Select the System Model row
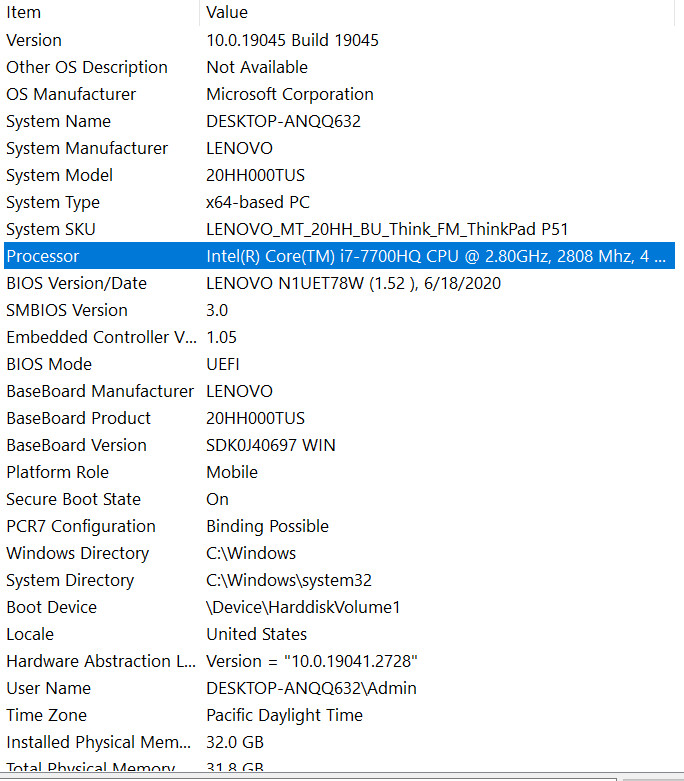The width and height of the screenshot is (684, 781). tap(59, 175)
